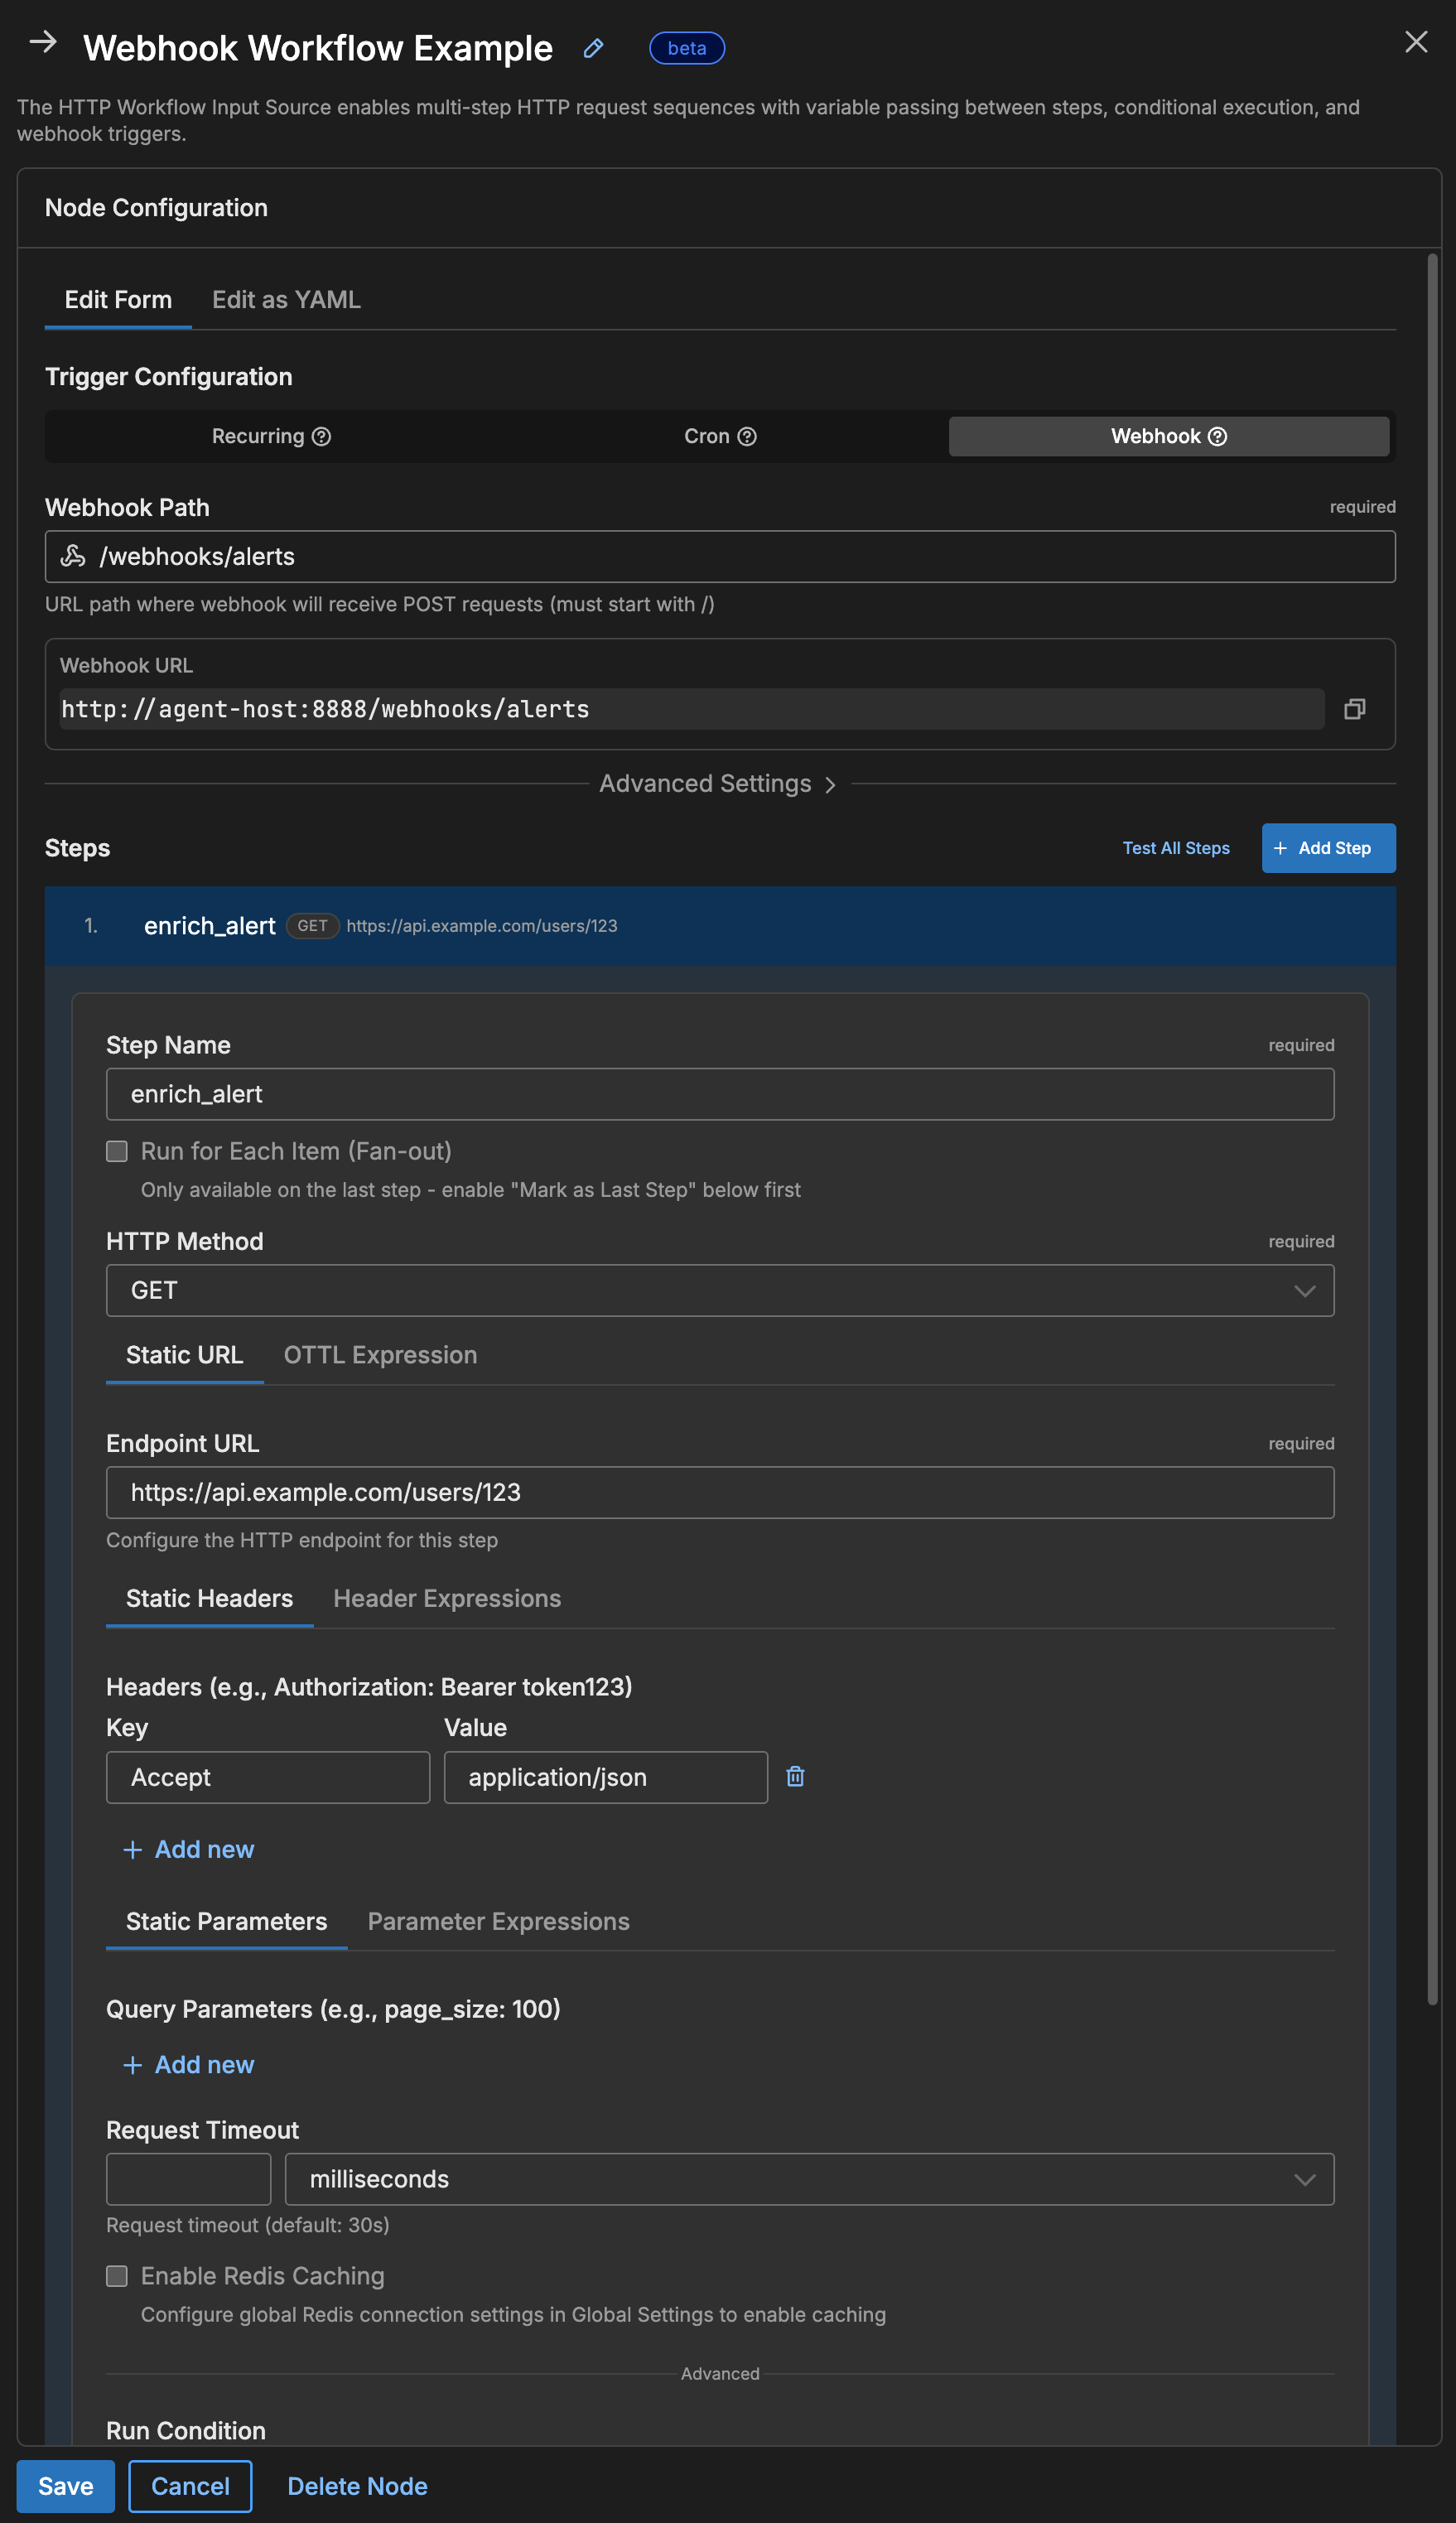
Task: Enable Run for Each Item fan-out
Action: pos(116,1151)
